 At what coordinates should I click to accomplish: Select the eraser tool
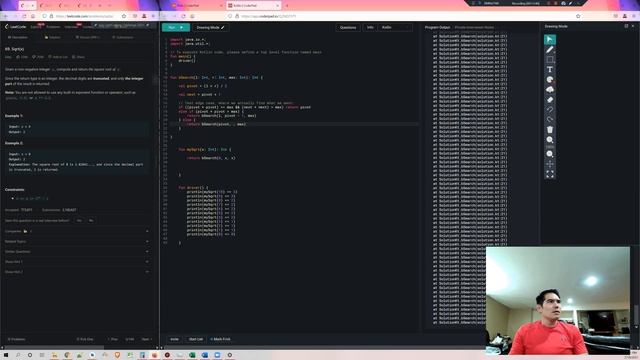550,100
